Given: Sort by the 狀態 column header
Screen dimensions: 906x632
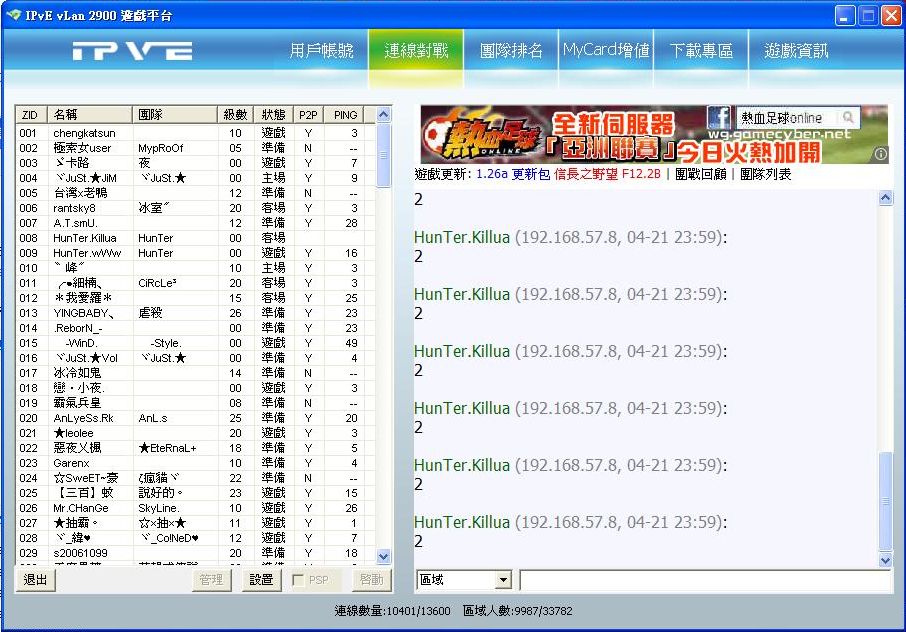Looking at the screenshot, I should (273, 115).
